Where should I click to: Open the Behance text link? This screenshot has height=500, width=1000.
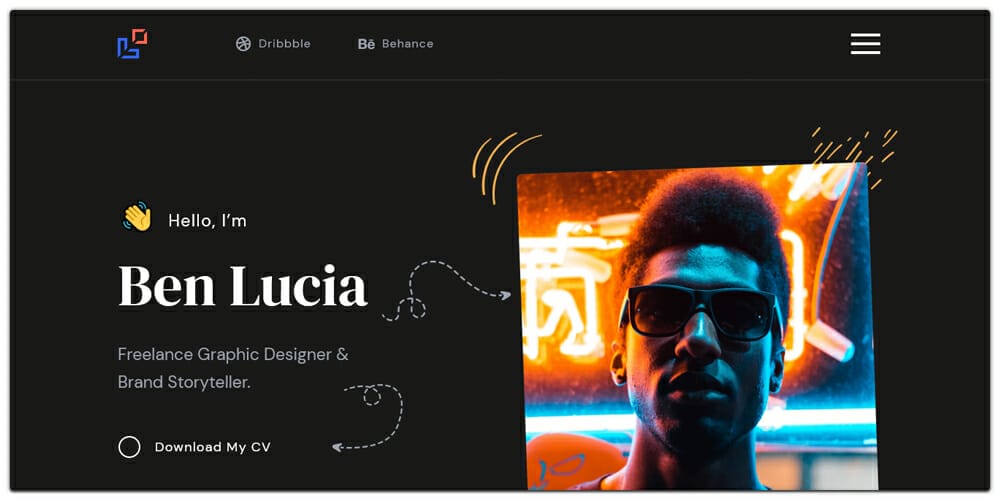408,44
